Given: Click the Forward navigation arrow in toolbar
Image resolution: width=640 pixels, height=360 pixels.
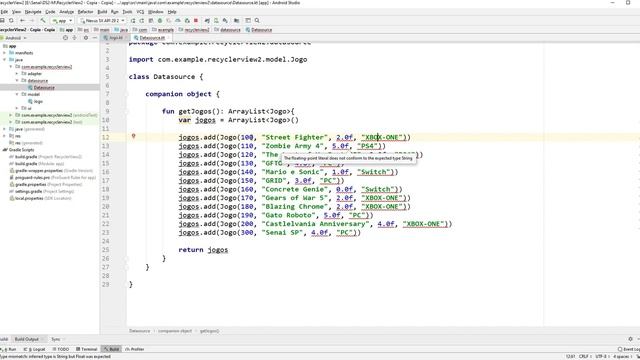Looking at the screenshot, I should 31,20.
